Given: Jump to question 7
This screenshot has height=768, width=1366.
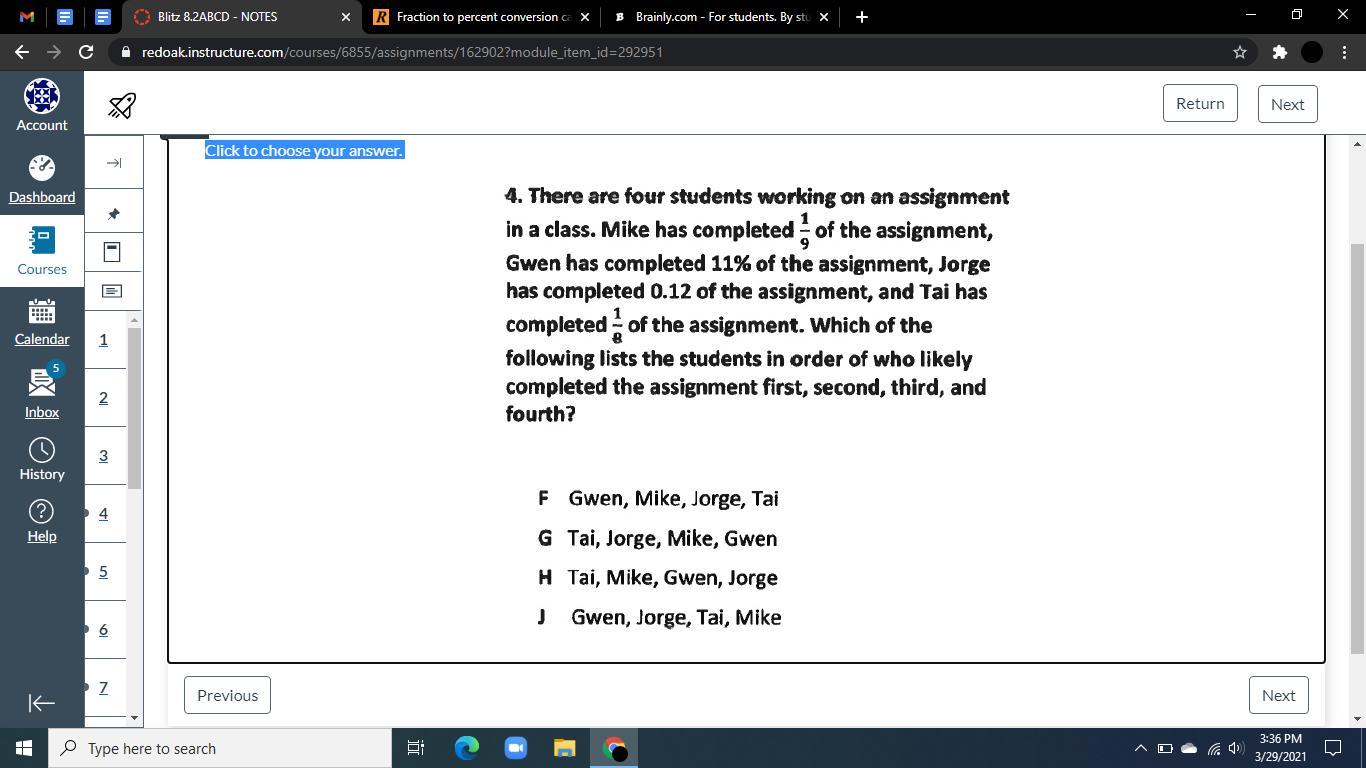Looking at the screenshot, I should click(x=103, y=687).
